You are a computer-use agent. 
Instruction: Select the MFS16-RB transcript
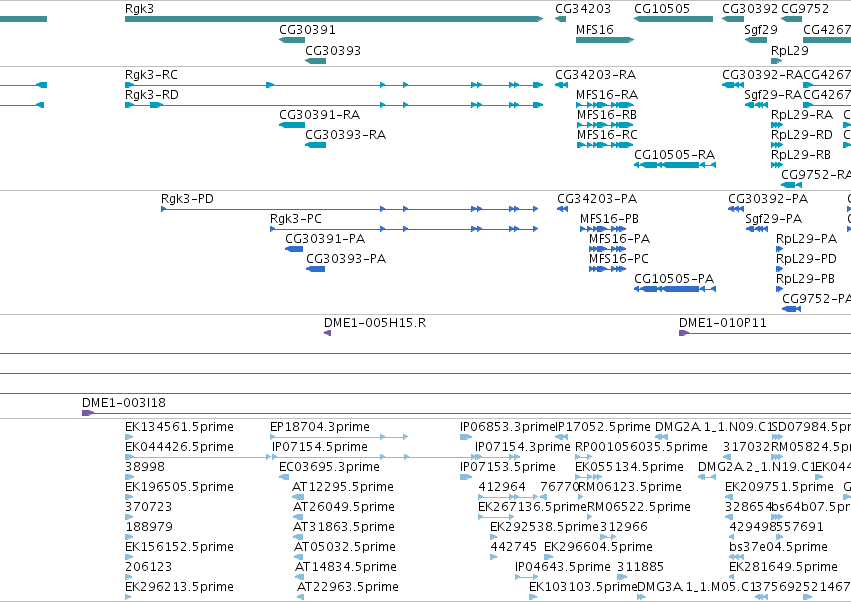(x=605, y=125)
